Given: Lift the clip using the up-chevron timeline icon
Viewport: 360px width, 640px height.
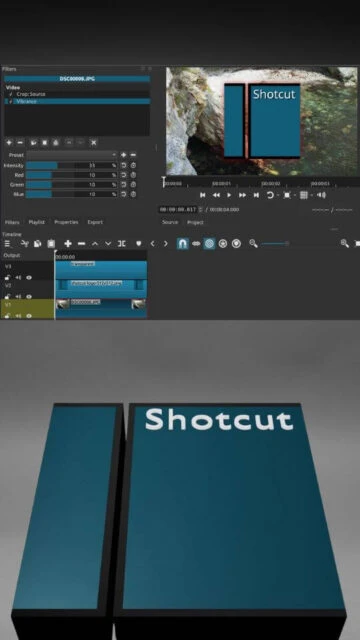Looking at the screenshot, I should [x=95, y=244].
